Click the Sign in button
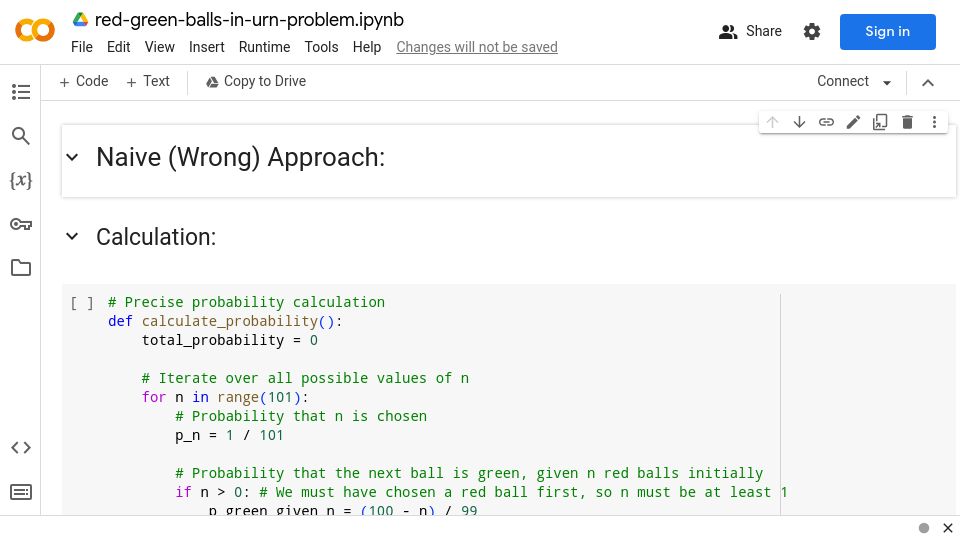960x540 pixels. (887, 32)
